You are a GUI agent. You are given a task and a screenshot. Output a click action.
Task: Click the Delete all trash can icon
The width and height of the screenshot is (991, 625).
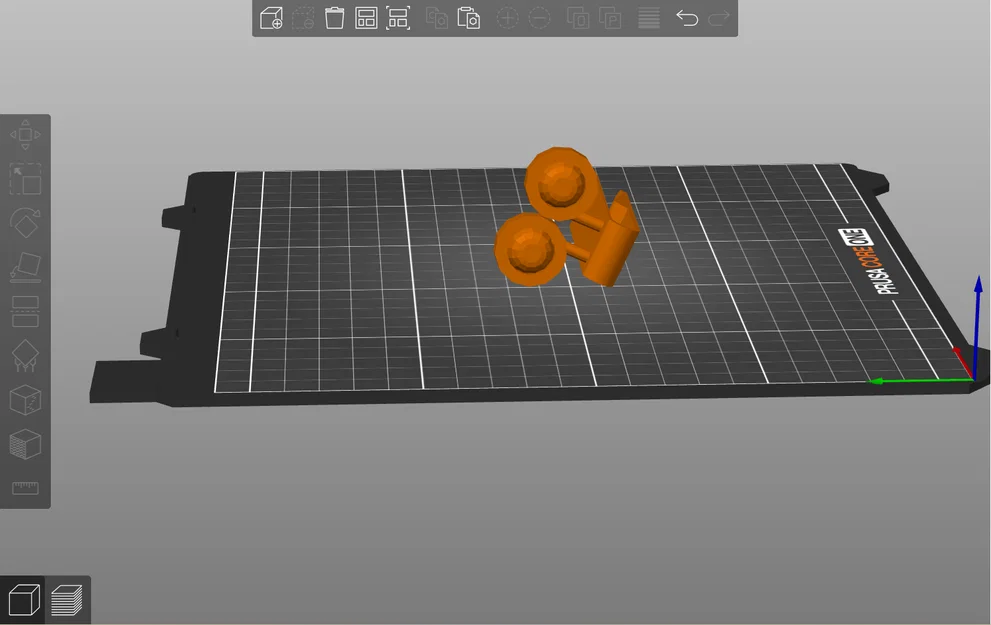point(334,18)
